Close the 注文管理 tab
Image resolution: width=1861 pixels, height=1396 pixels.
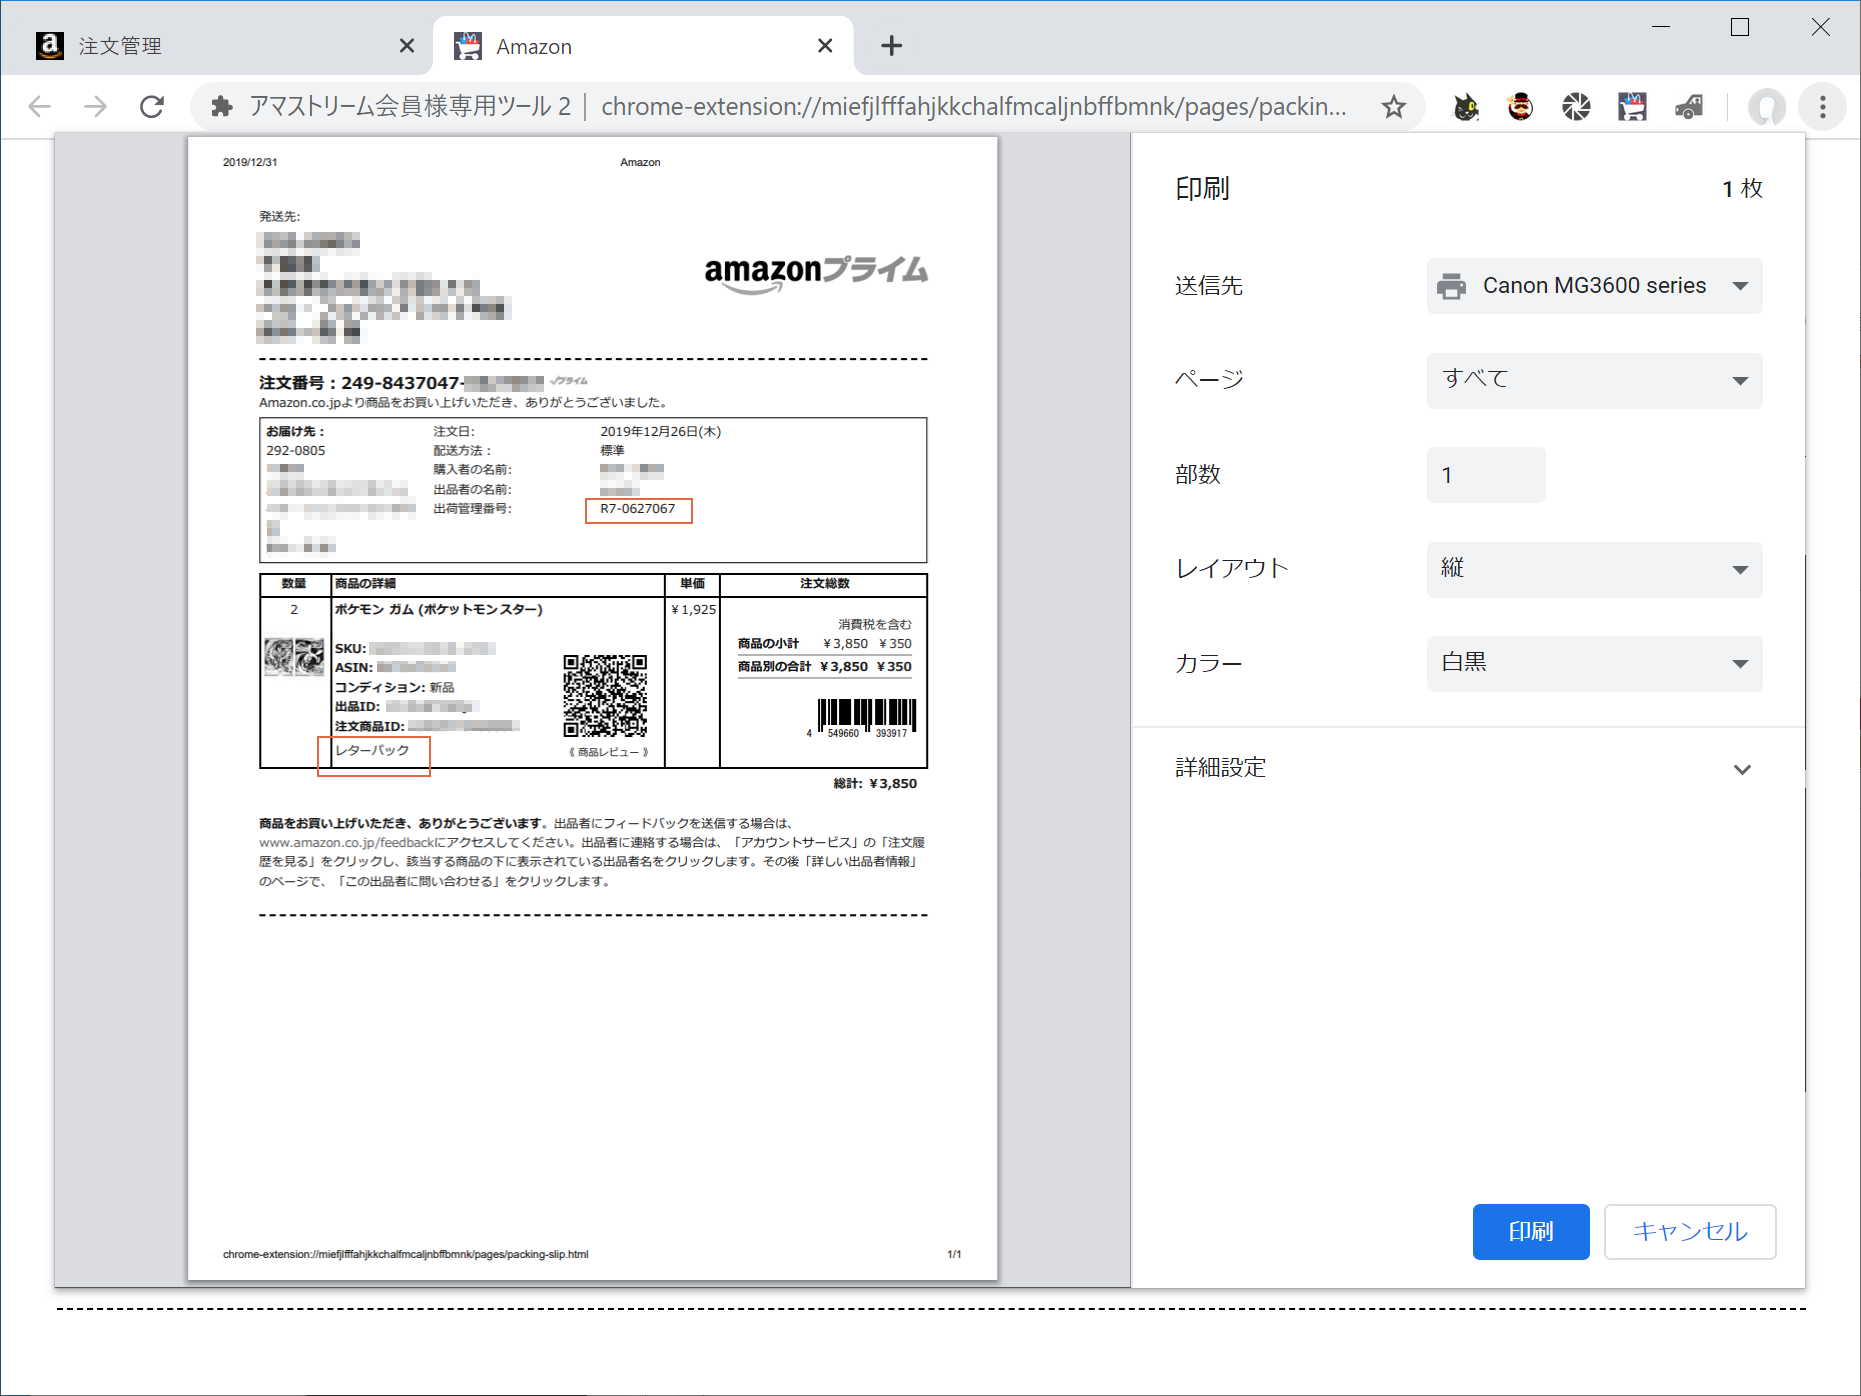[x=407, y=46]
